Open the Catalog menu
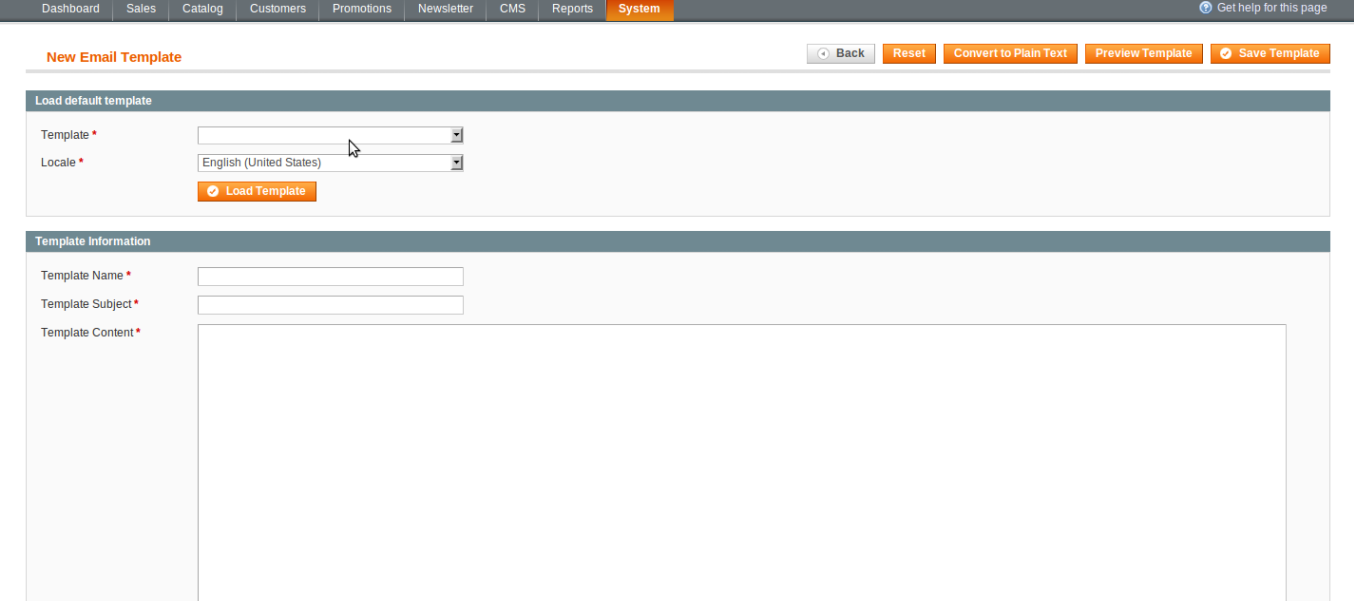Viewport: 1354px width, 601px height. tap(202, 9)
